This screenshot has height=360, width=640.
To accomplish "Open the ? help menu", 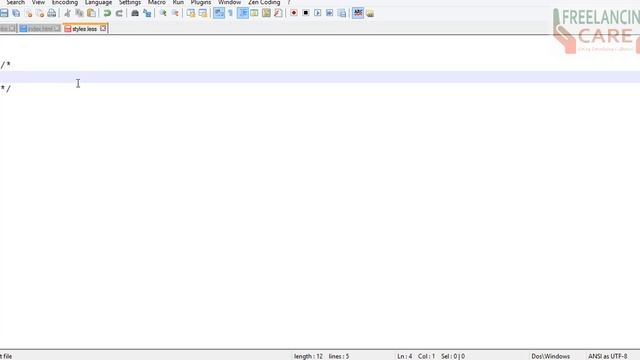I will [x=289, y=2].
